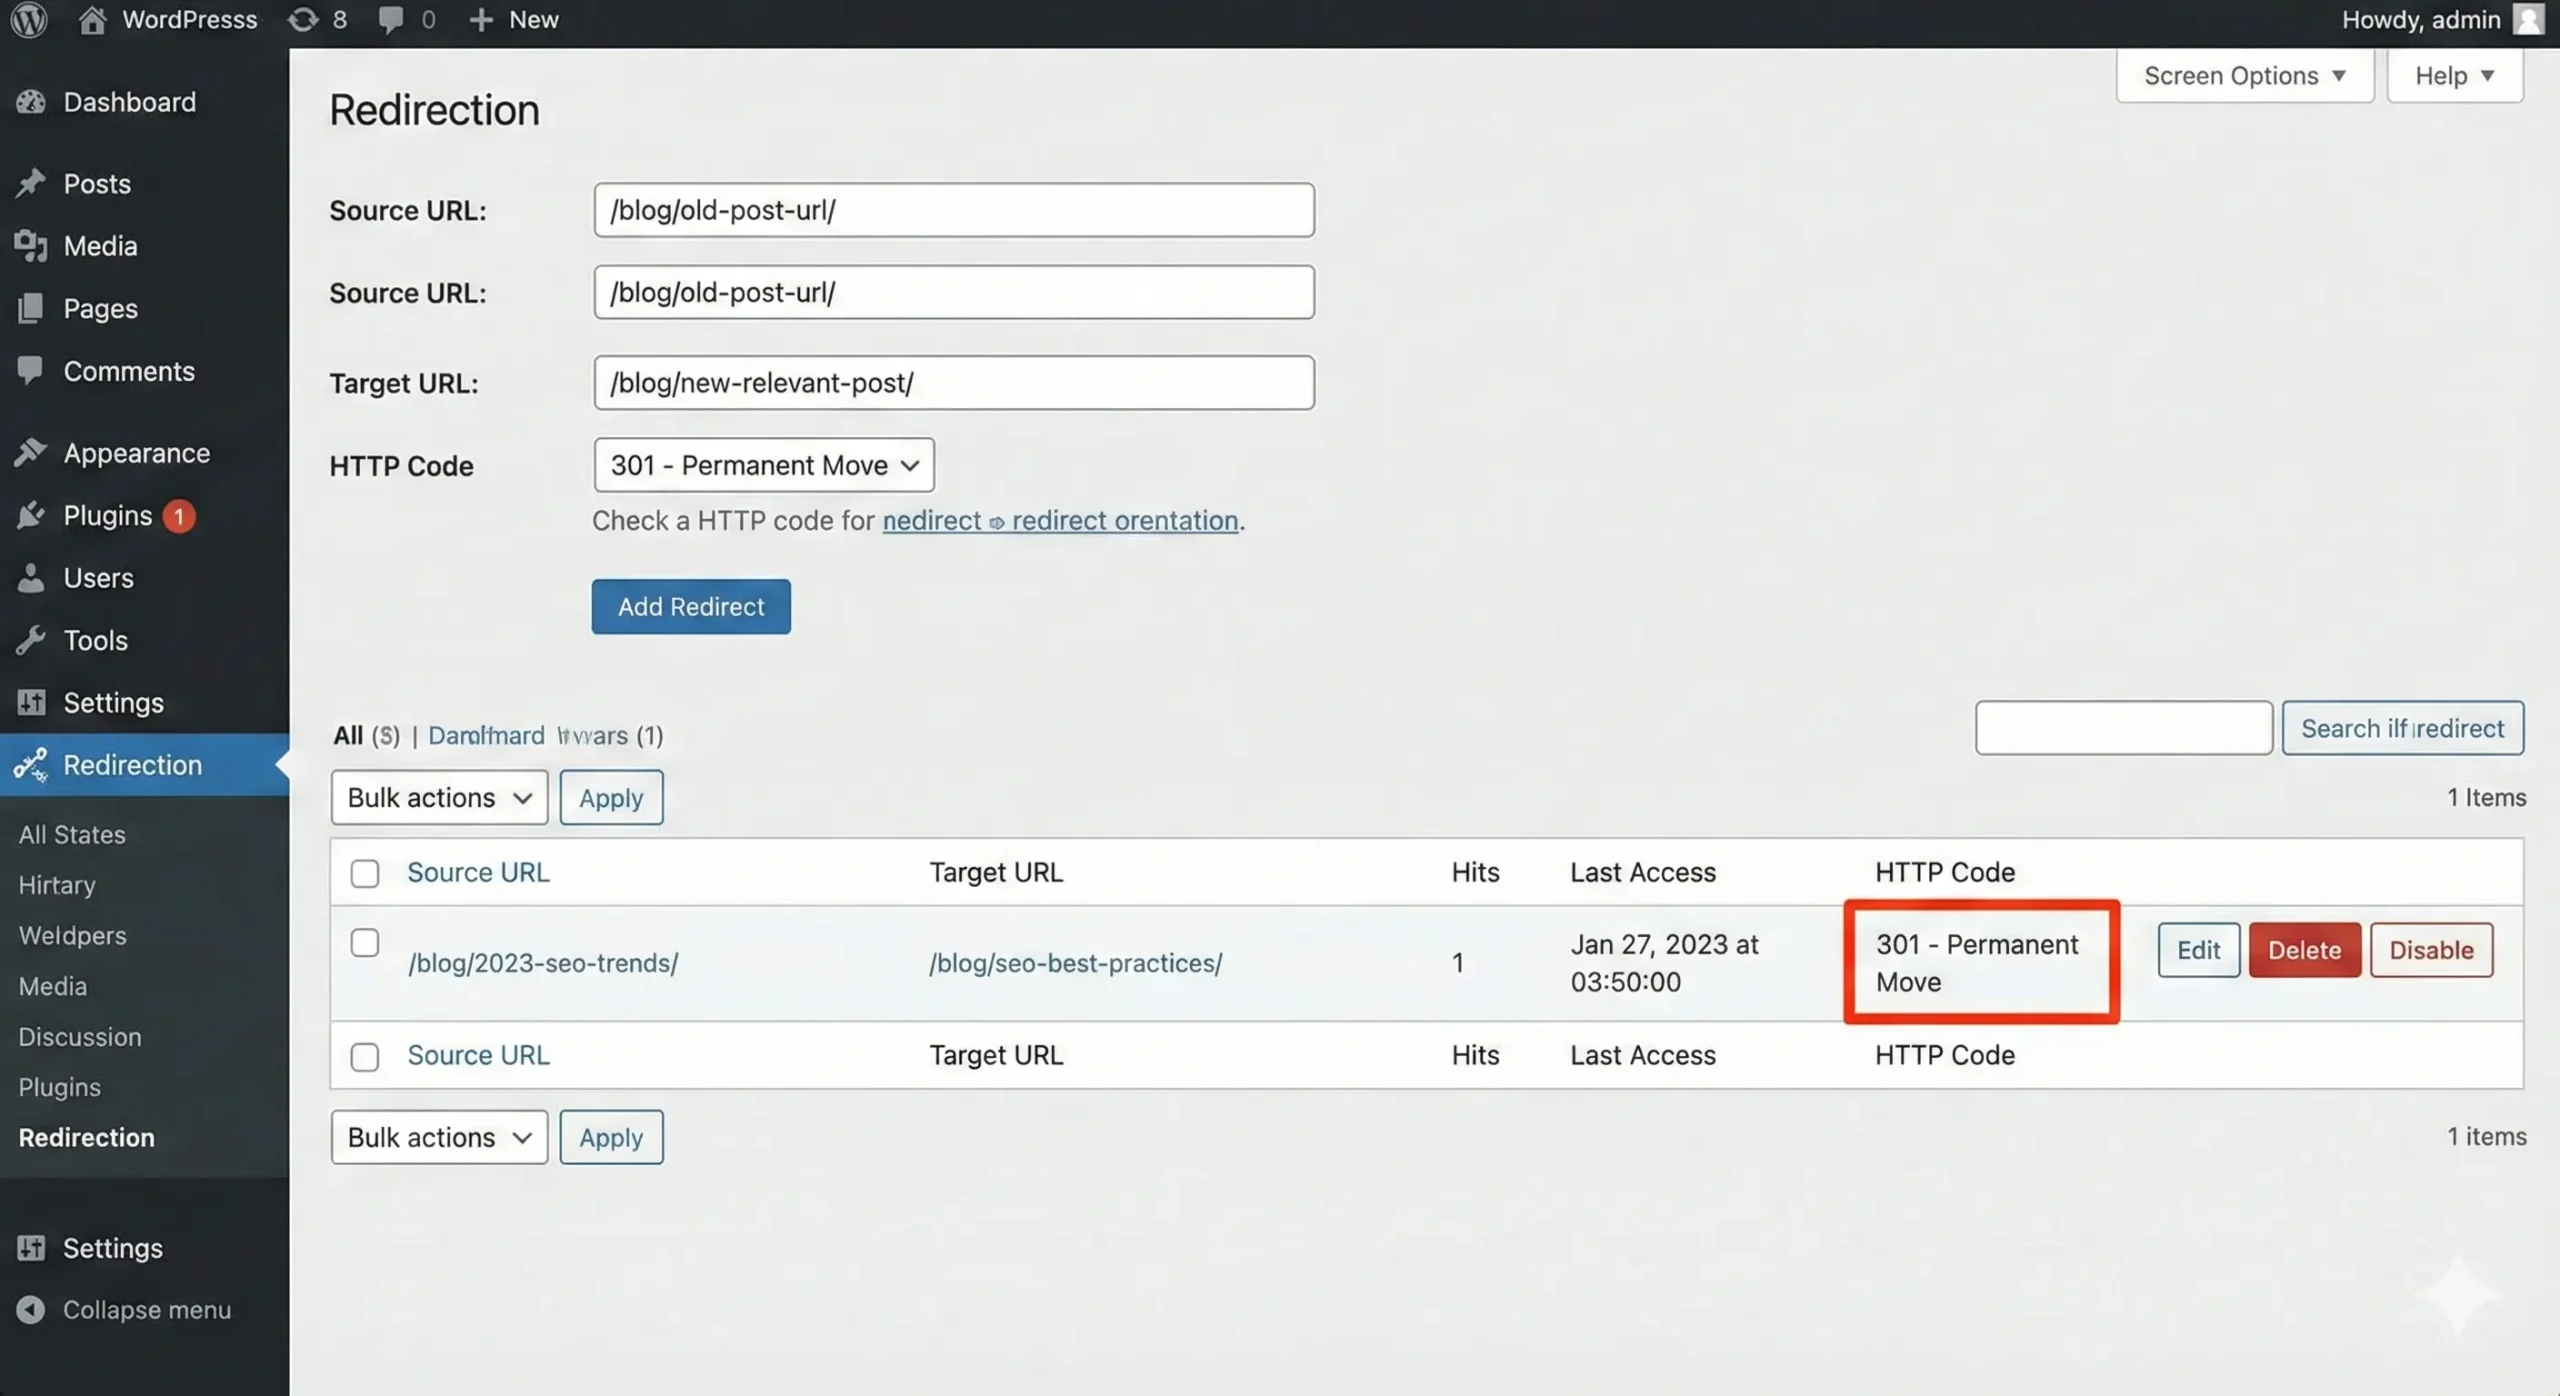Screen dimensions: 2560x1396
Task: Open Appearance via the paintbrush icon
Action: (32, 452)
